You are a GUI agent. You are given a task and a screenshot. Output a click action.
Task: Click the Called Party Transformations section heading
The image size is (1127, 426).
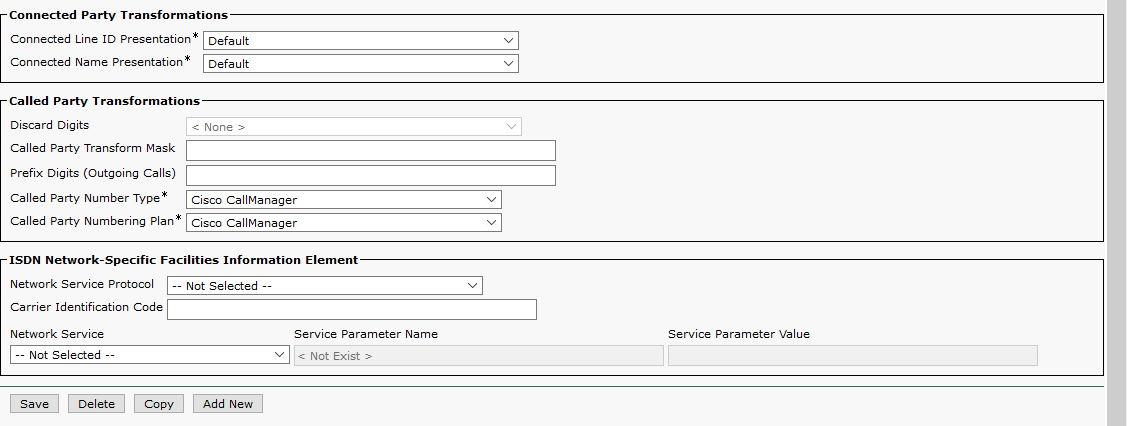pos(104,101)
